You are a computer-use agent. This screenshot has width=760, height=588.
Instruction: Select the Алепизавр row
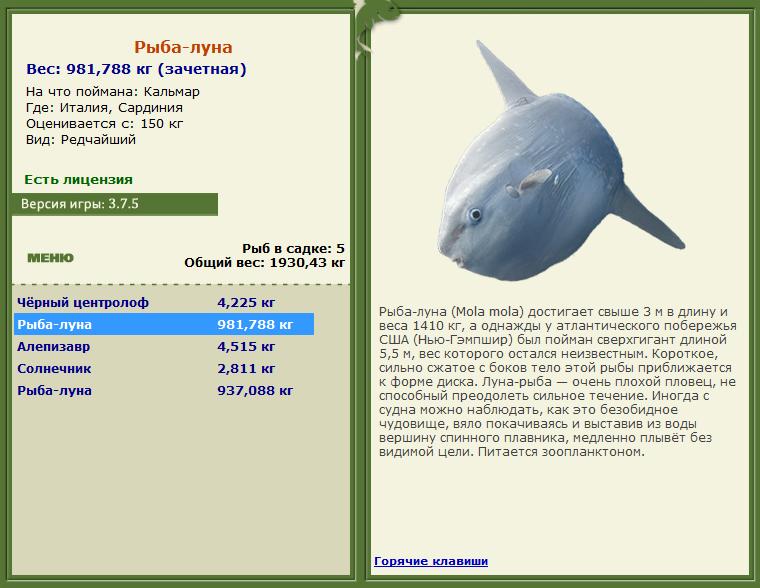164,347
